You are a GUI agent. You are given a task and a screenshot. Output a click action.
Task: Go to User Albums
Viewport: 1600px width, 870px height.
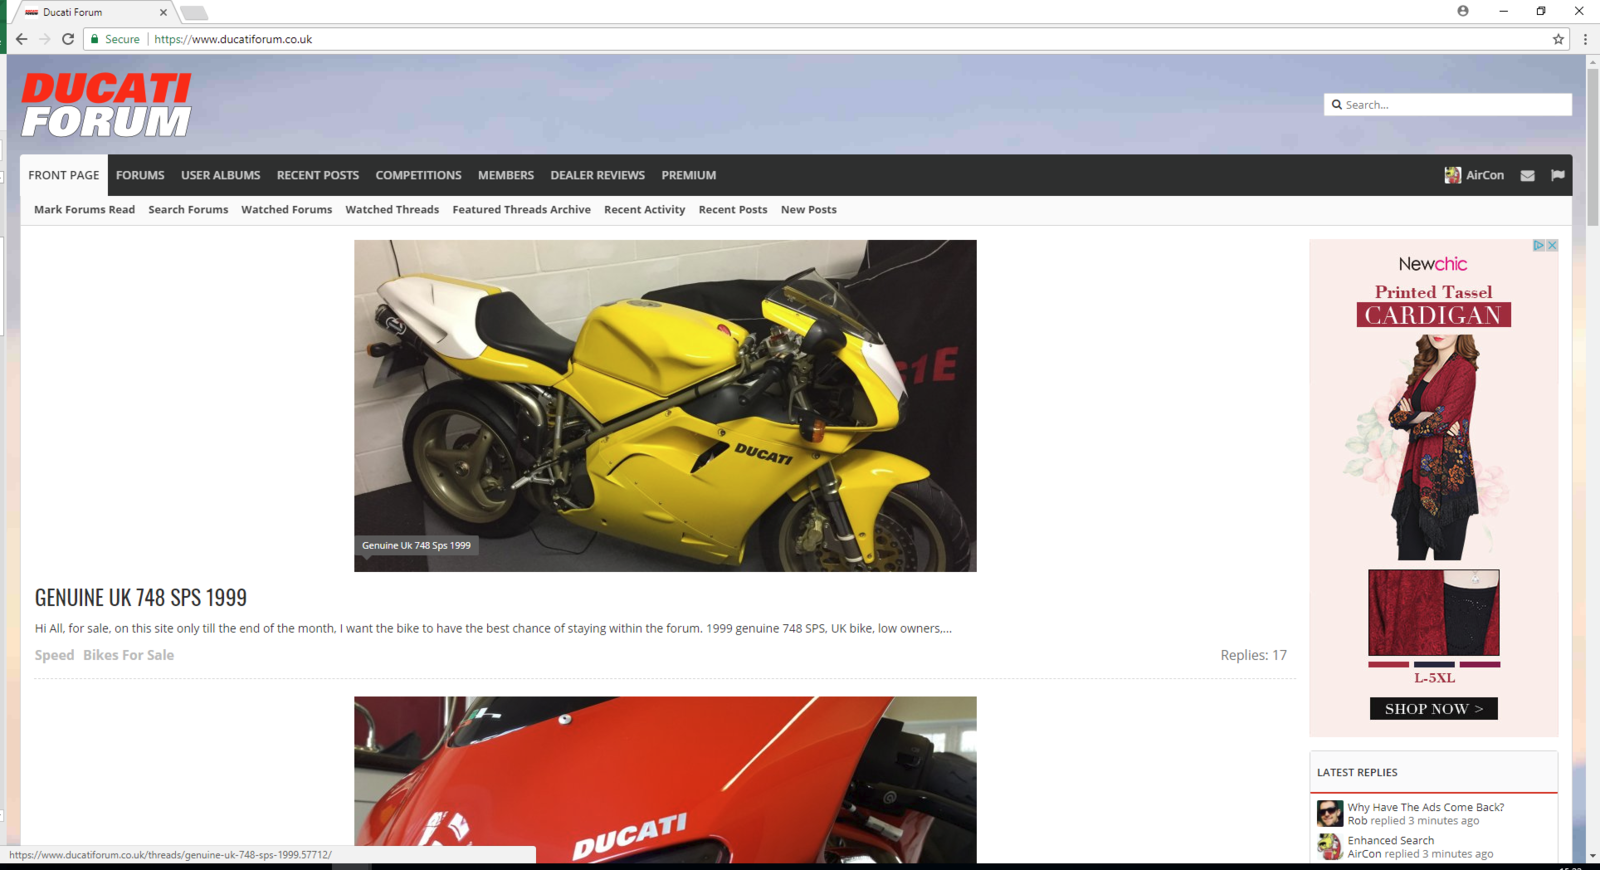click(x=220, y=175)
